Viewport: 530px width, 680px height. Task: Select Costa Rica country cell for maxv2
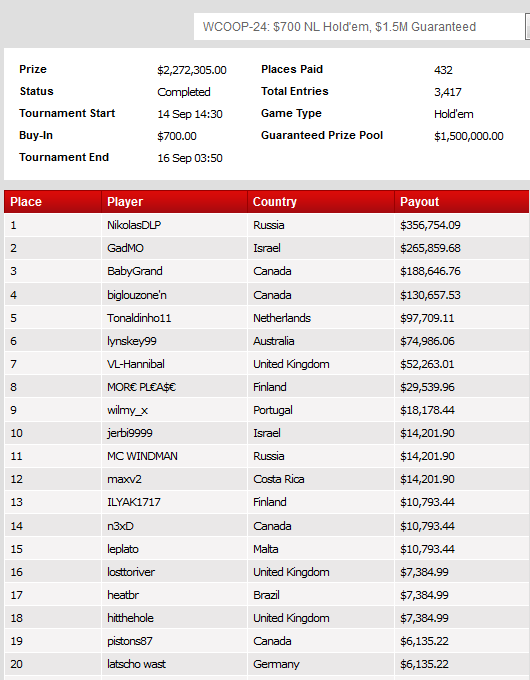tap(279, 479)
